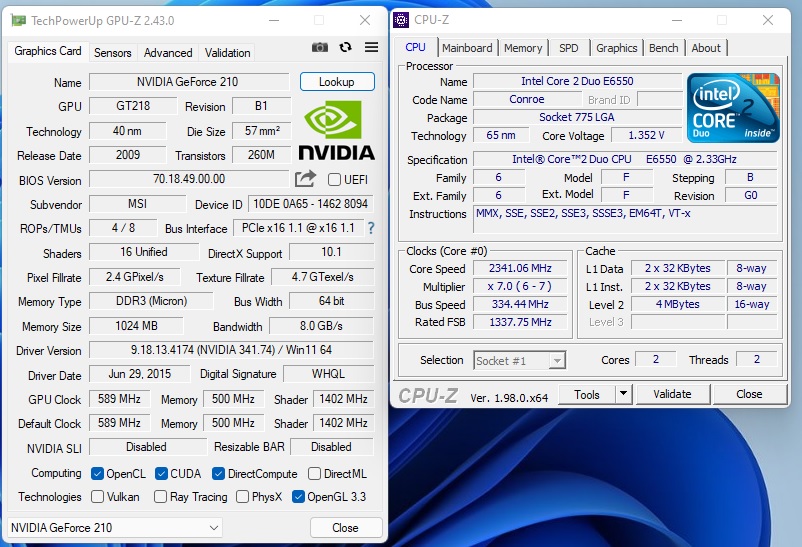Click the Core Voltage value 1.352 V
The image size is (802, 547).
pos(647,135)
